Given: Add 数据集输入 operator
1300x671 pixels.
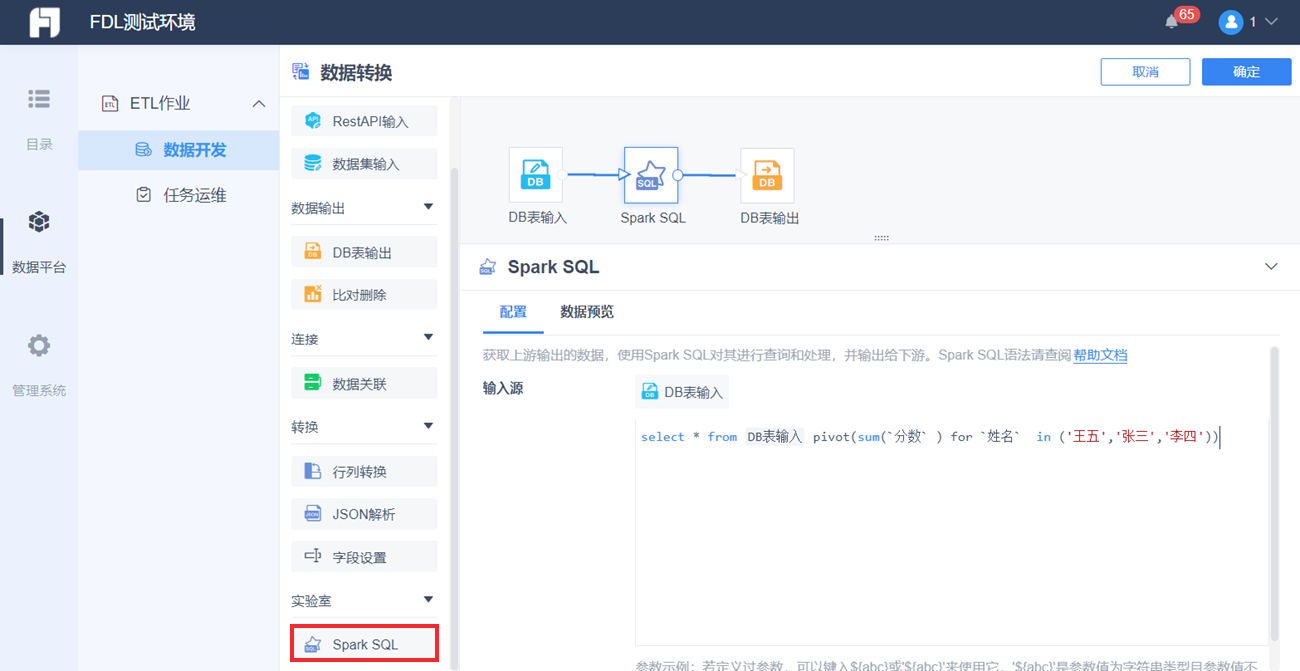Looking at the screenshot, I should click(x=364, y=163).
